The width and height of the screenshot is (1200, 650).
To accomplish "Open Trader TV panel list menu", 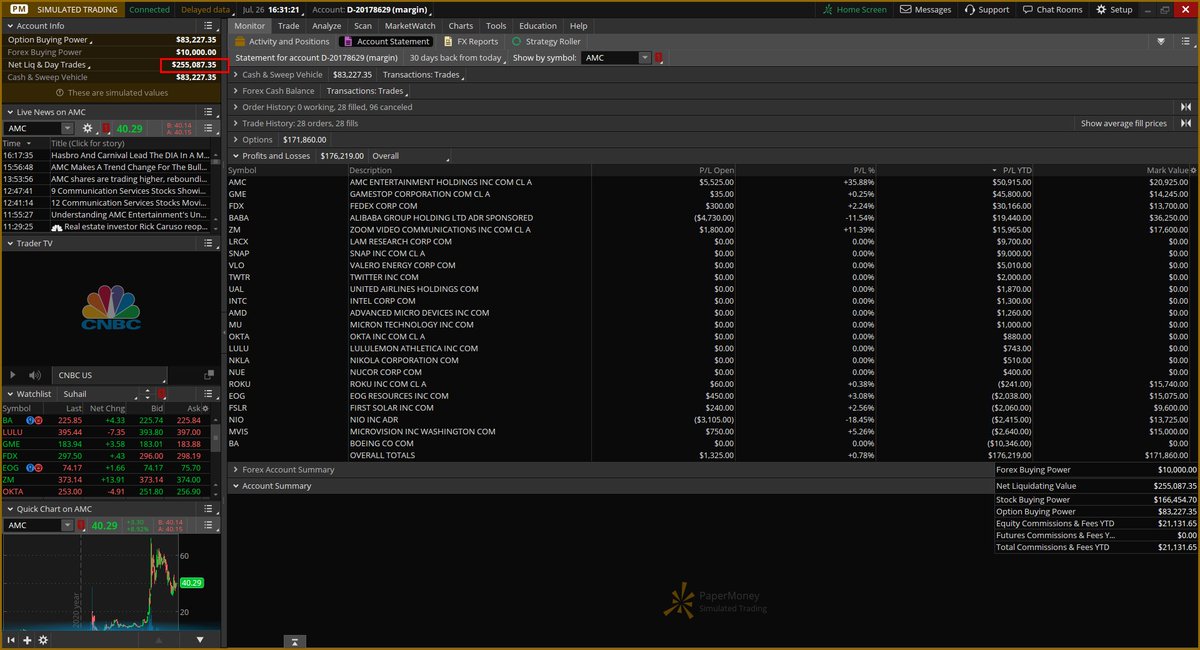I will point(209,243).
